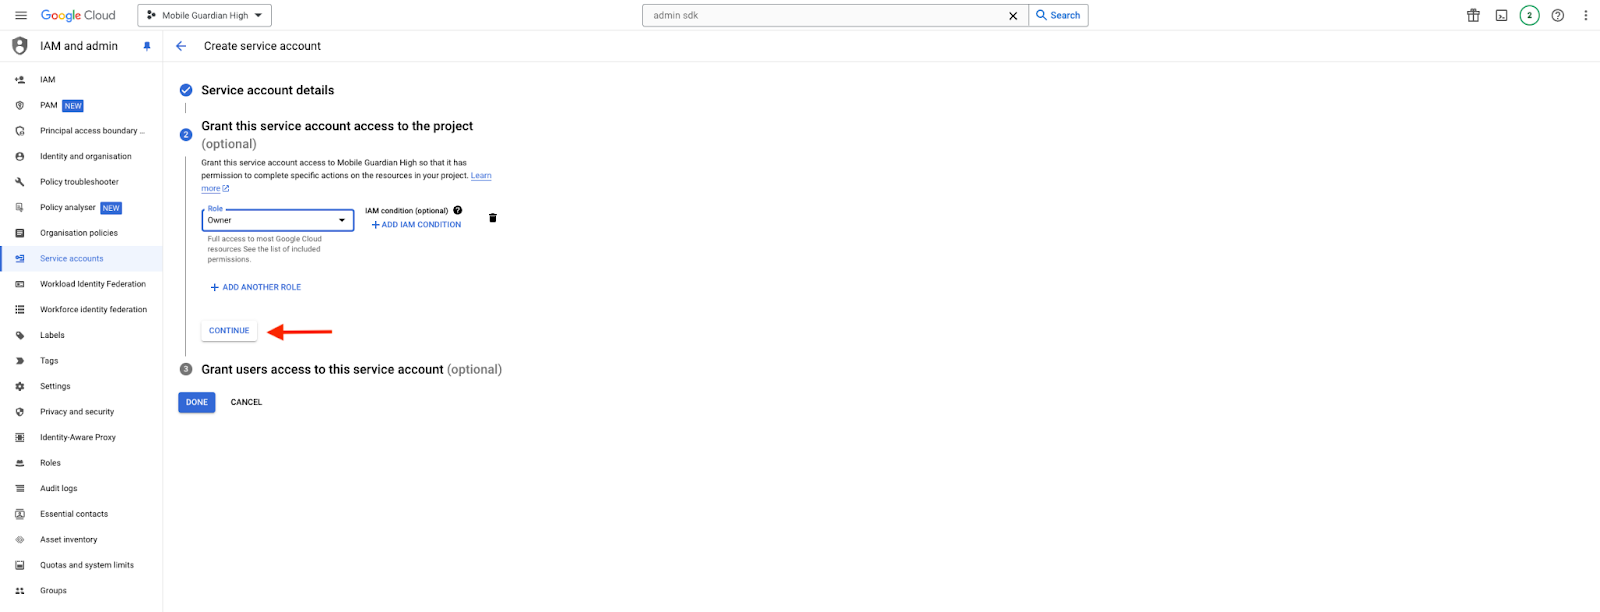
Task: Open Workload Identity Federation page
Action: pyautogui.click(x=92, y=284)
